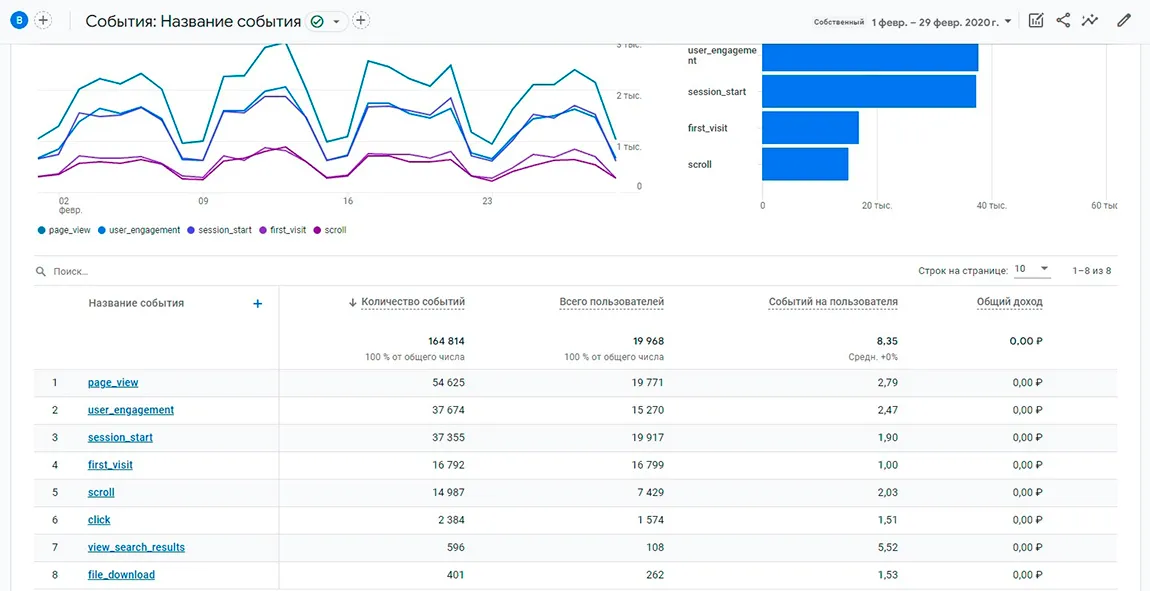Open the rows per page dropdown
Viewport: 1150px width, 591px height.
click(x=1033, y=269)
